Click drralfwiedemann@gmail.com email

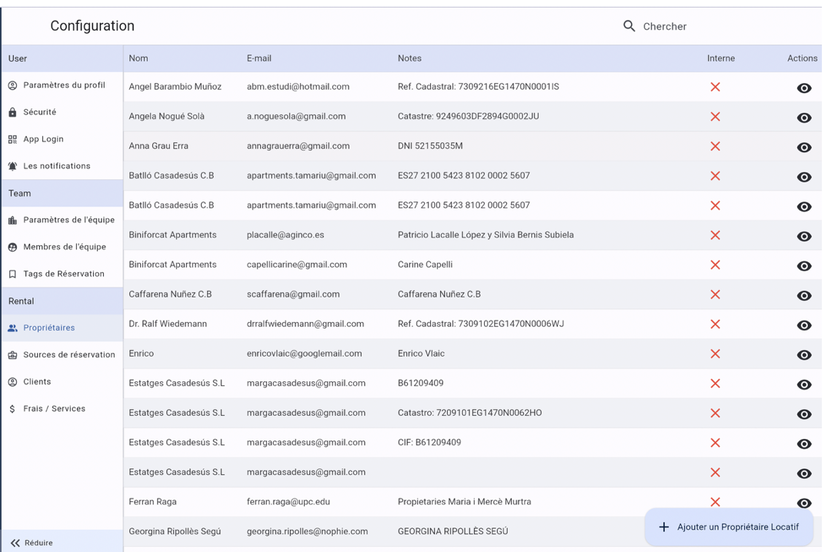tap(305, 324)
